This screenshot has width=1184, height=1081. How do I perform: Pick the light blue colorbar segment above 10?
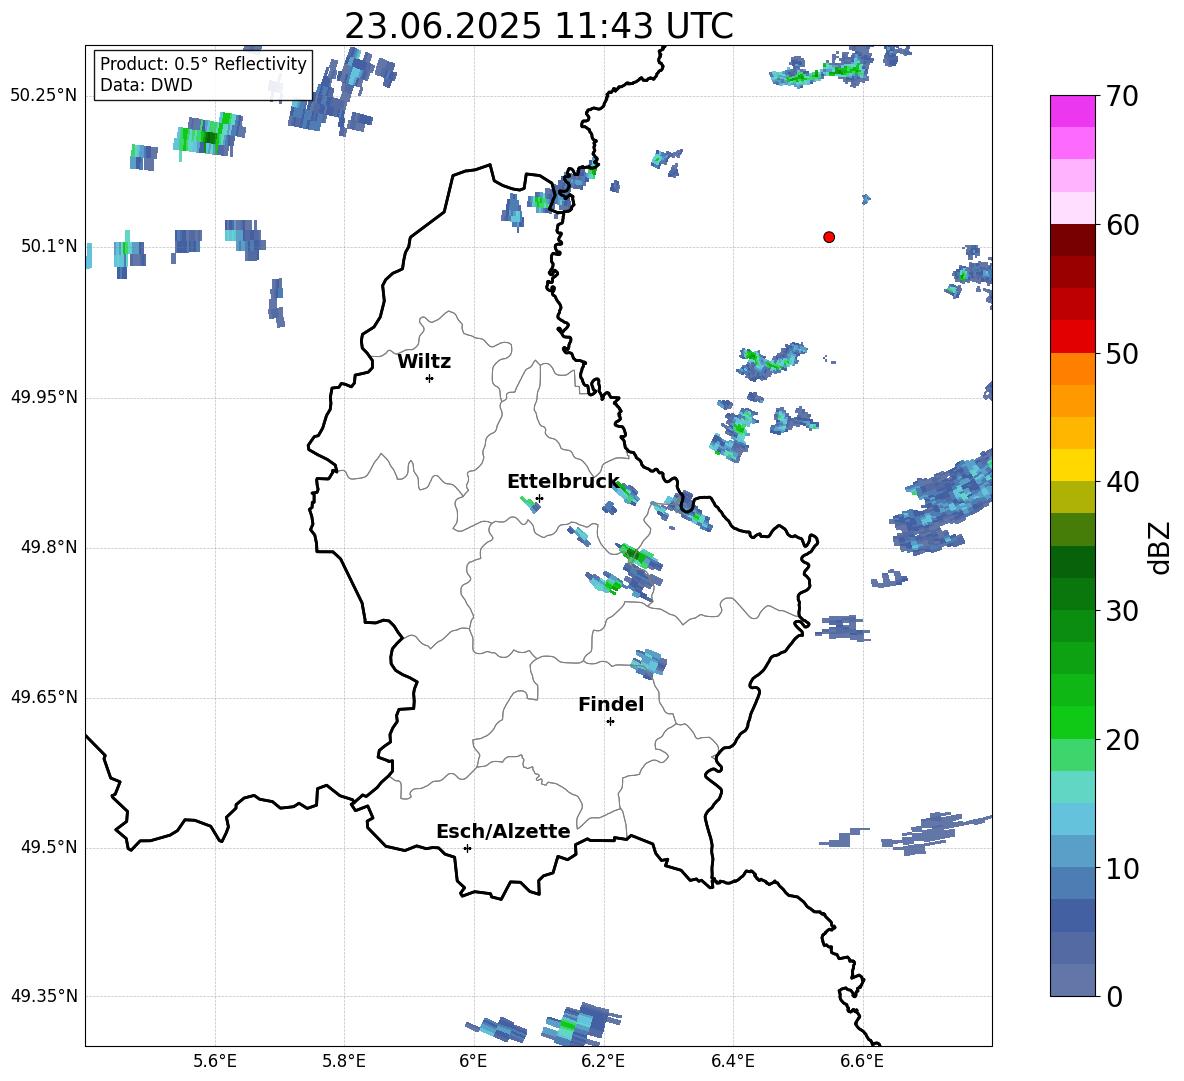(x=1072, y=819)
